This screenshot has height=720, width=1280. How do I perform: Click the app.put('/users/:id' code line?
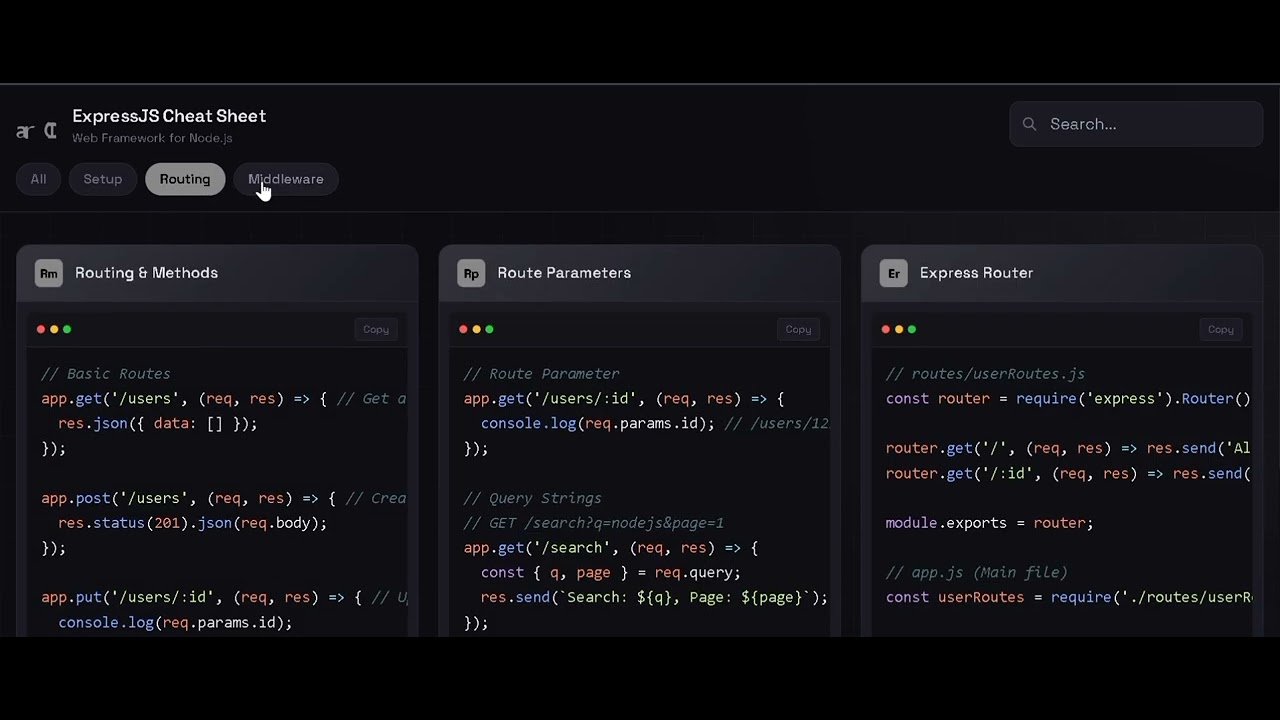click(224, 598)
